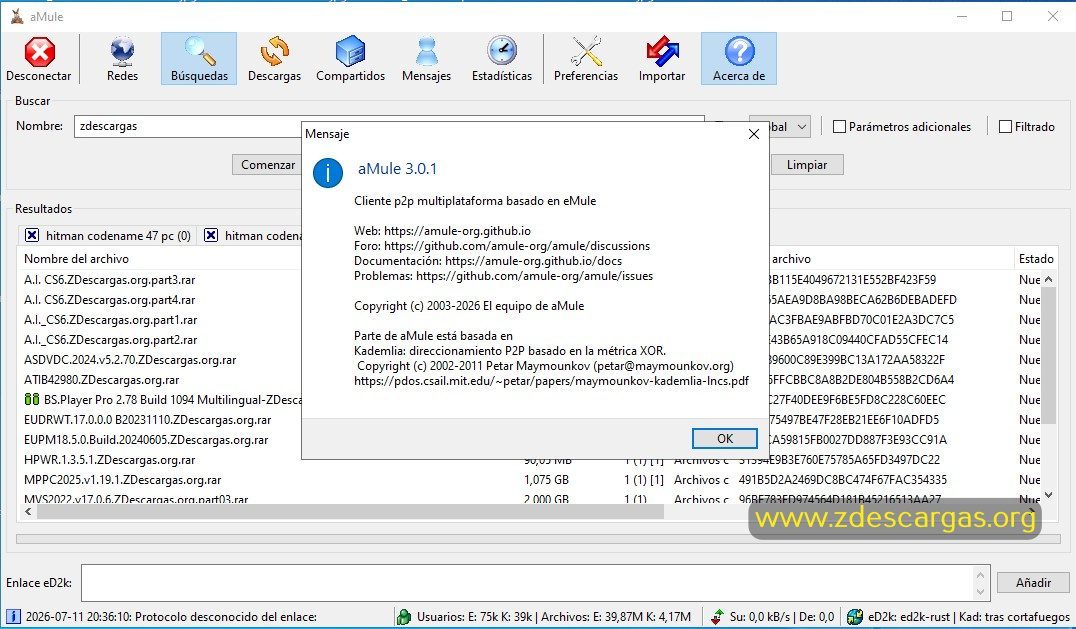Select EUDRWT.17.0.0.0 B20231110 file row

(x=148, y=420)
